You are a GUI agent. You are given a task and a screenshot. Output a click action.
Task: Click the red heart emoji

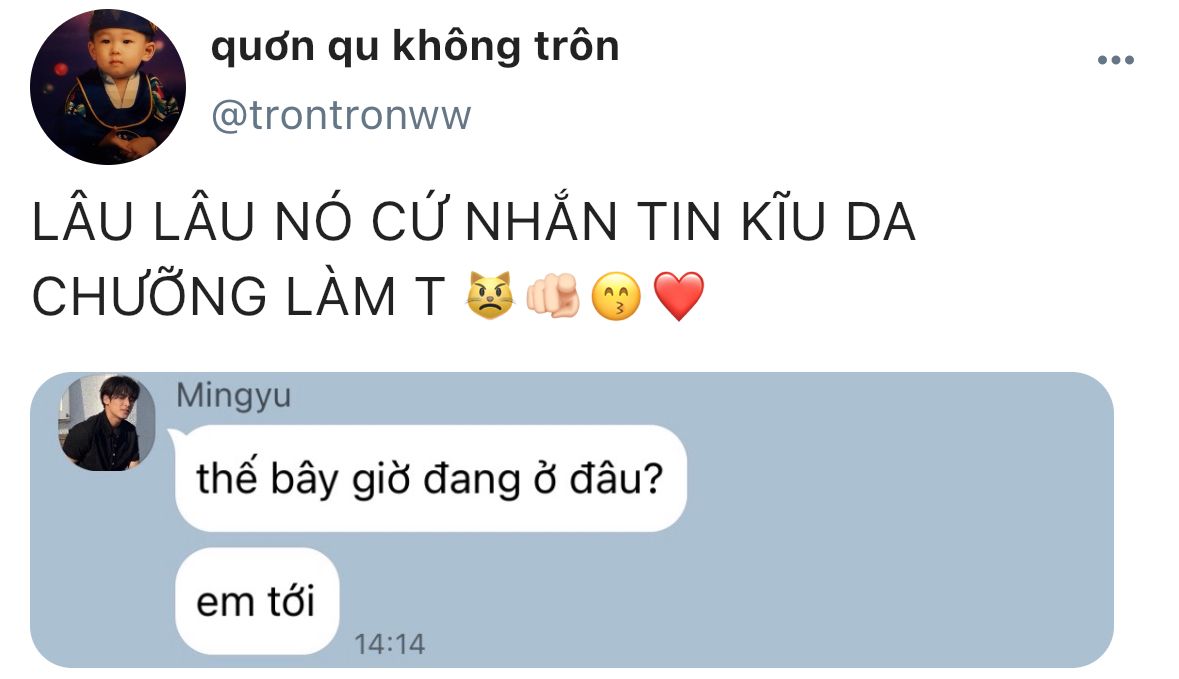click(679, 296)
